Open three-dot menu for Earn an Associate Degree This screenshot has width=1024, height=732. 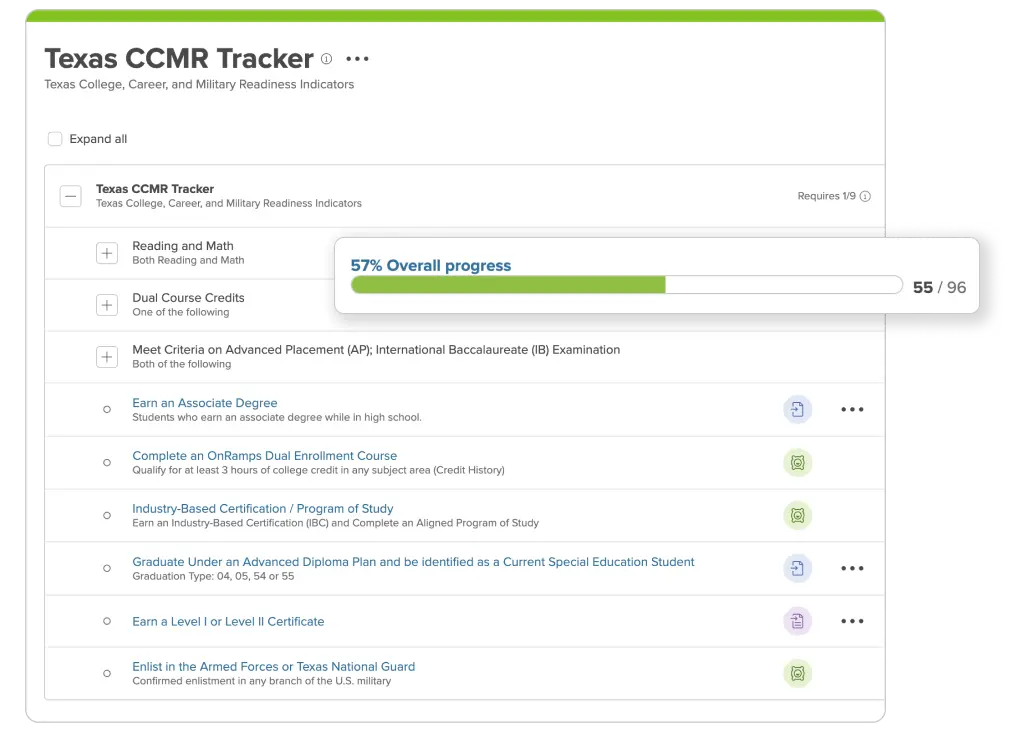tap(852, 409)
